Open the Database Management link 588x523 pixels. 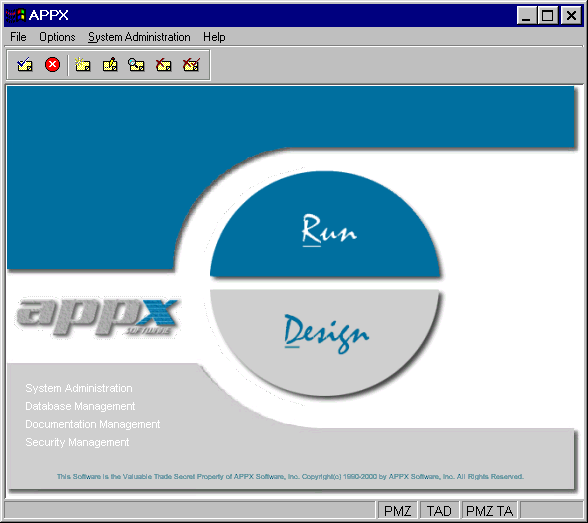(x=80, y=406)
